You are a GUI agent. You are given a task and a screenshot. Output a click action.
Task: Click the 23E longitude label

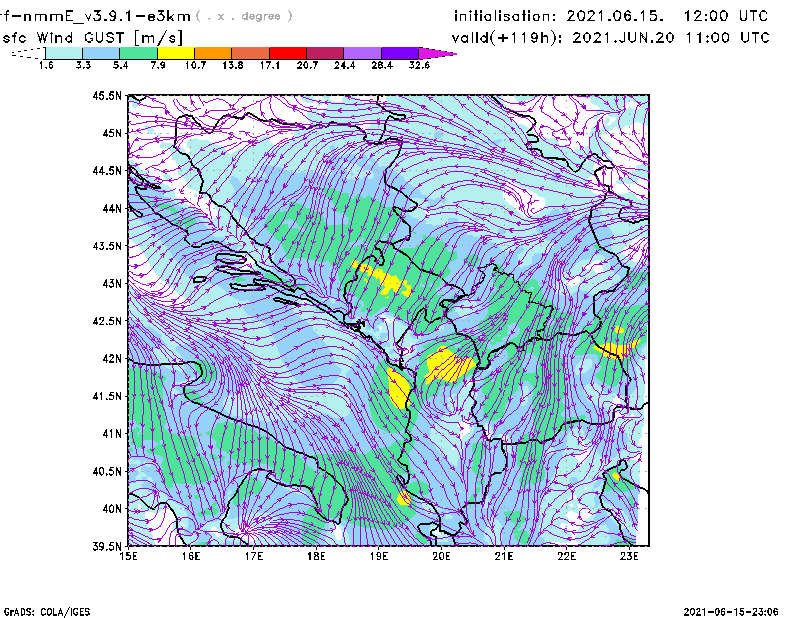coord(629,556)
